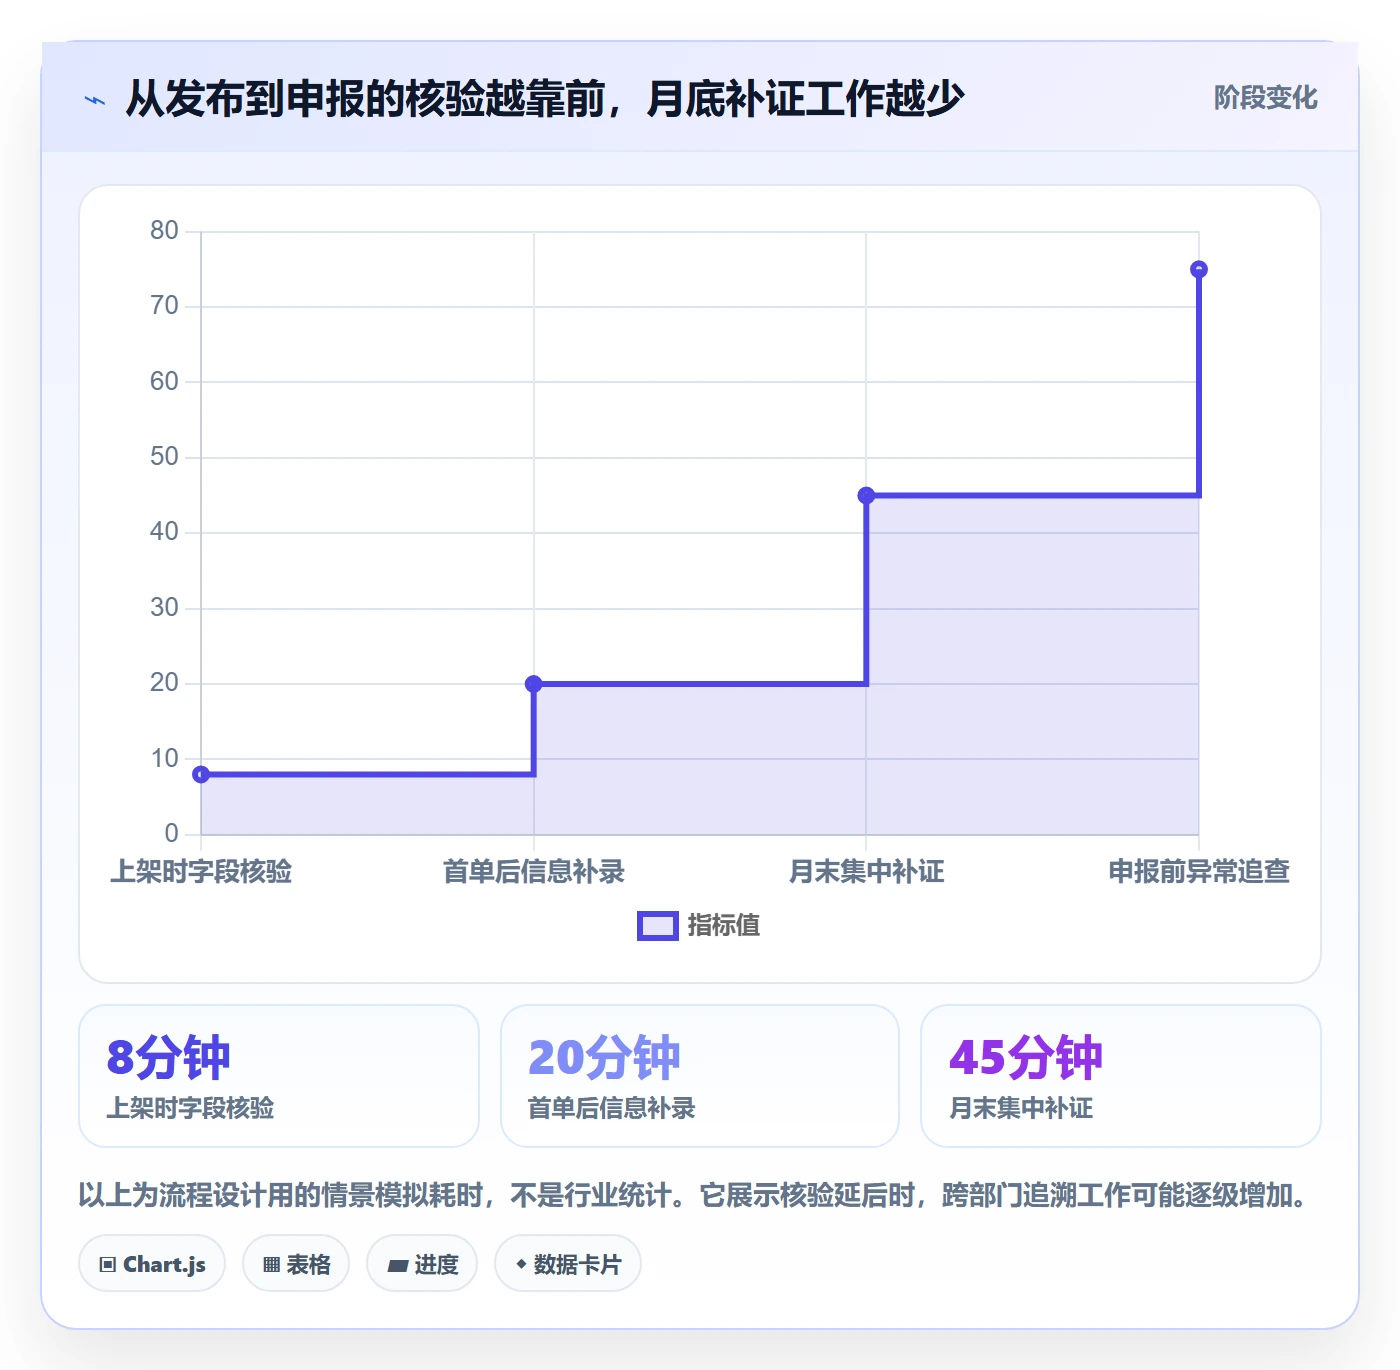This screenshot has height=1370, width=1400.
Task: Toggle the 指标值 legend swatch
Action: click(658, 926)
